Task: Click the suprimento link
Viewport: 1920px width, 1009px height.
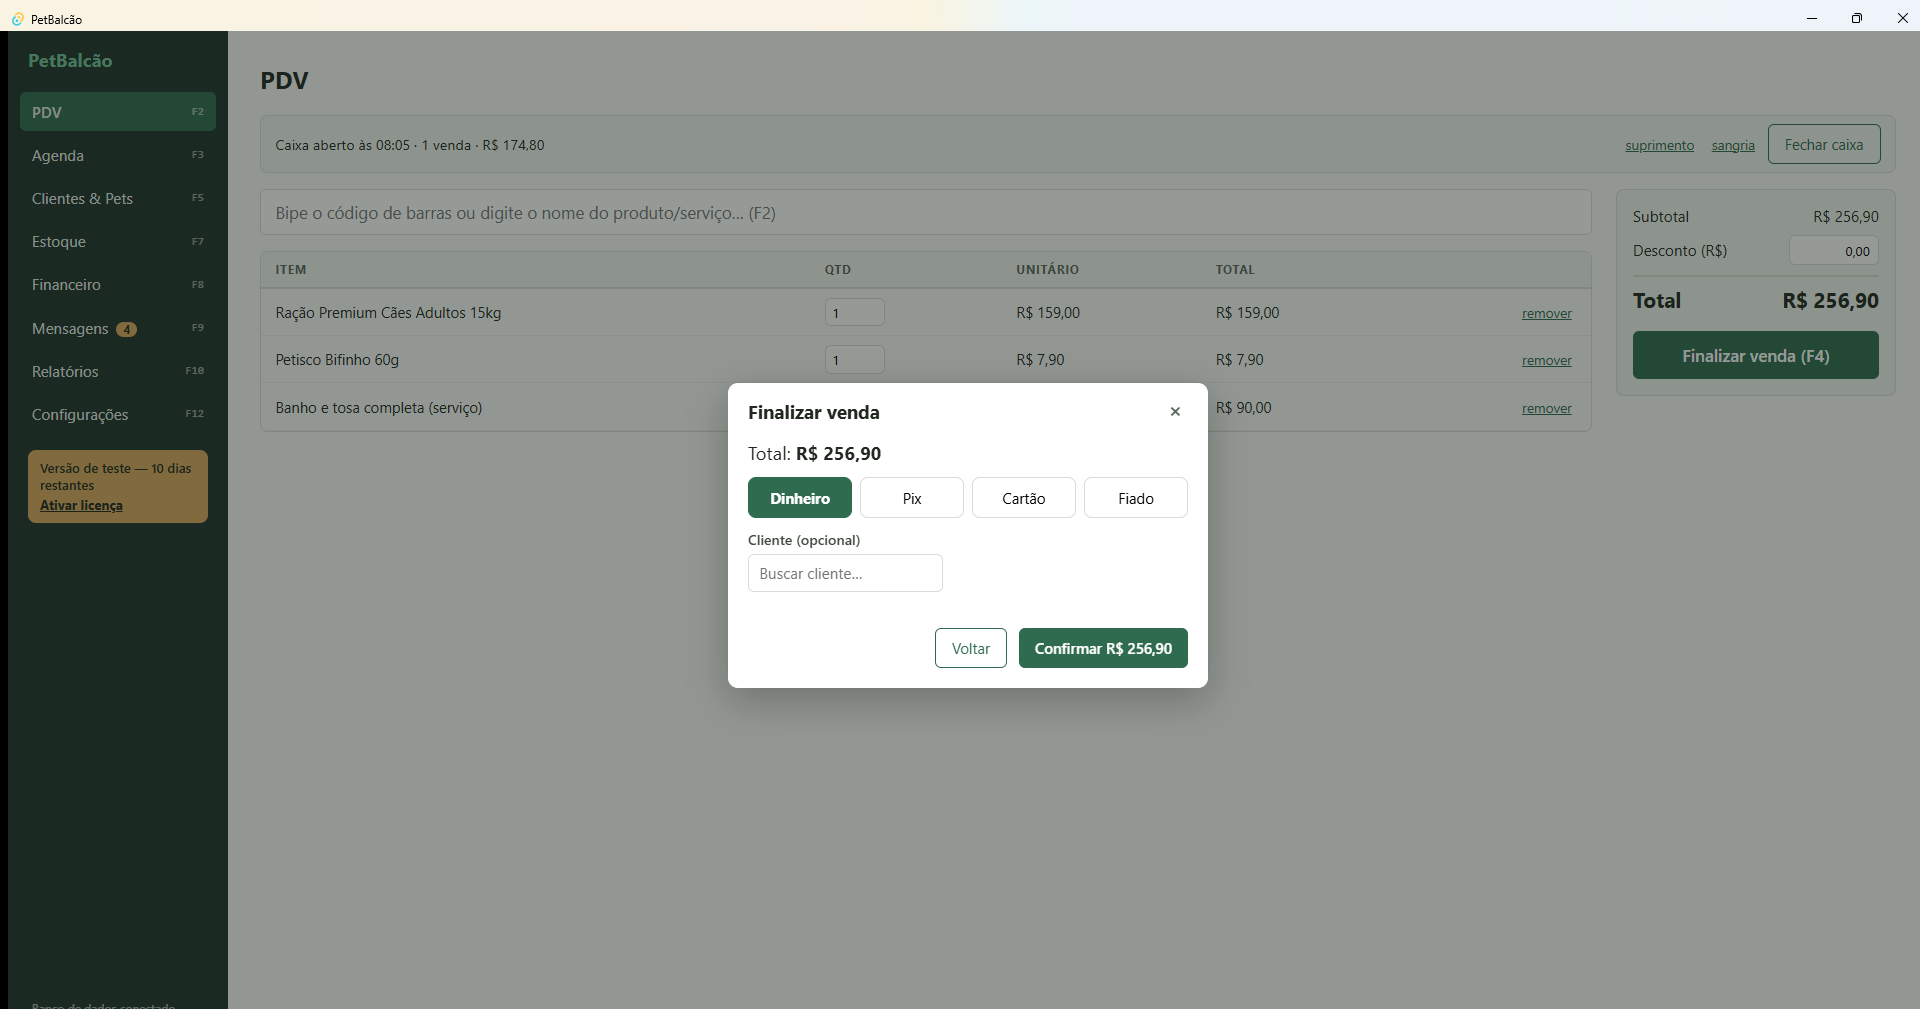Action: tap(1659, 145)
